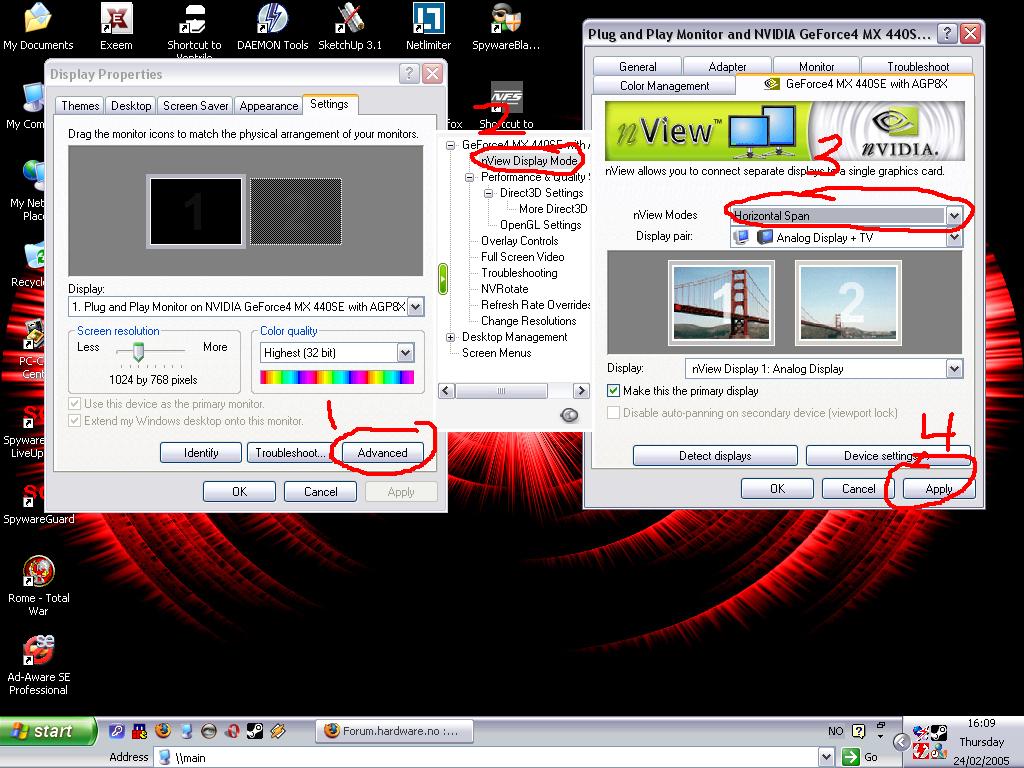Click the tree panel horizontal scrollbar left arrow
Viewport: 1024px width, 768px height.
pyautogui.click(x=447, y=391)
